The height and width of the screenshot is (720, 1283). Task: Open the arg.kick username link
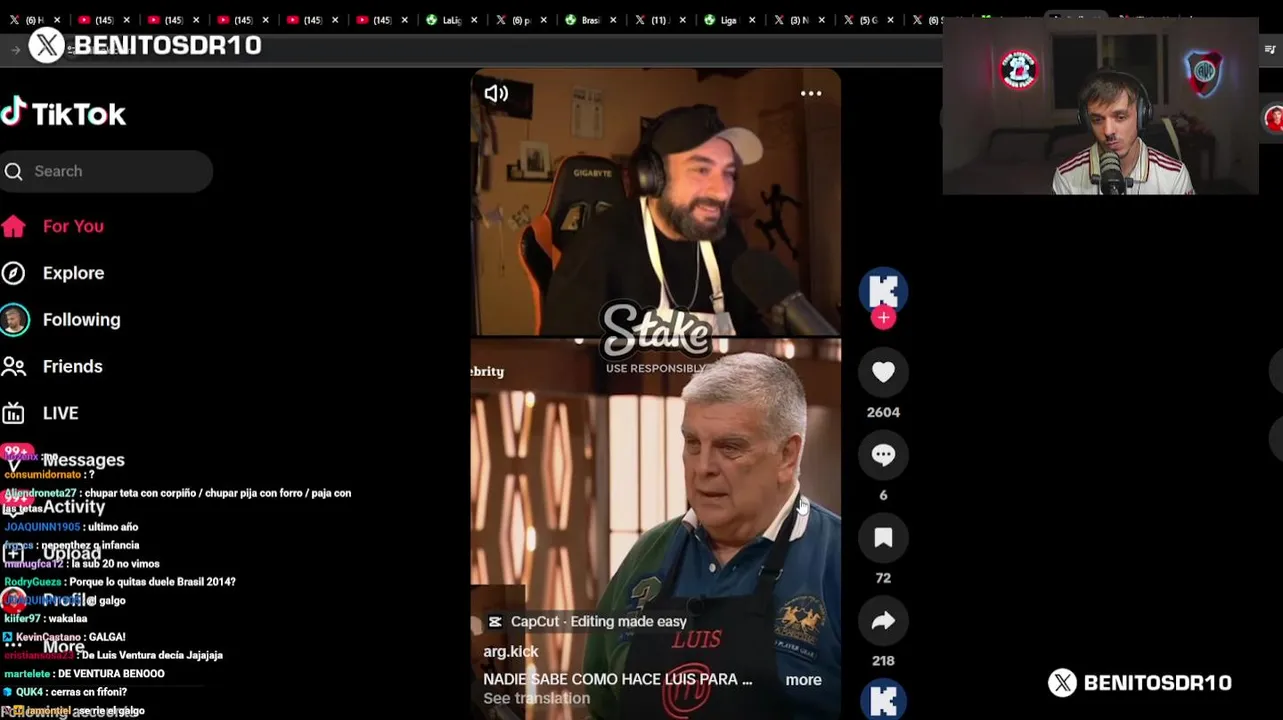511,652
